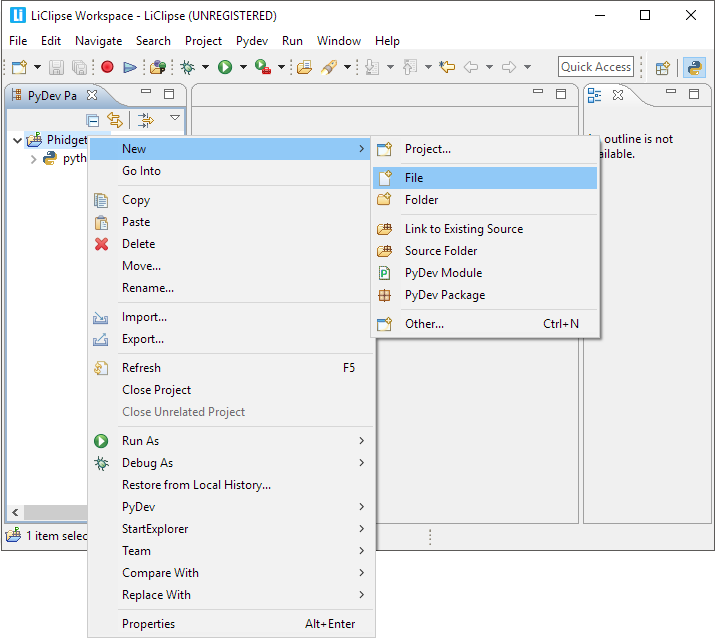
Task: Select Copy in the context menu
Action: click(x=231, y=200)
